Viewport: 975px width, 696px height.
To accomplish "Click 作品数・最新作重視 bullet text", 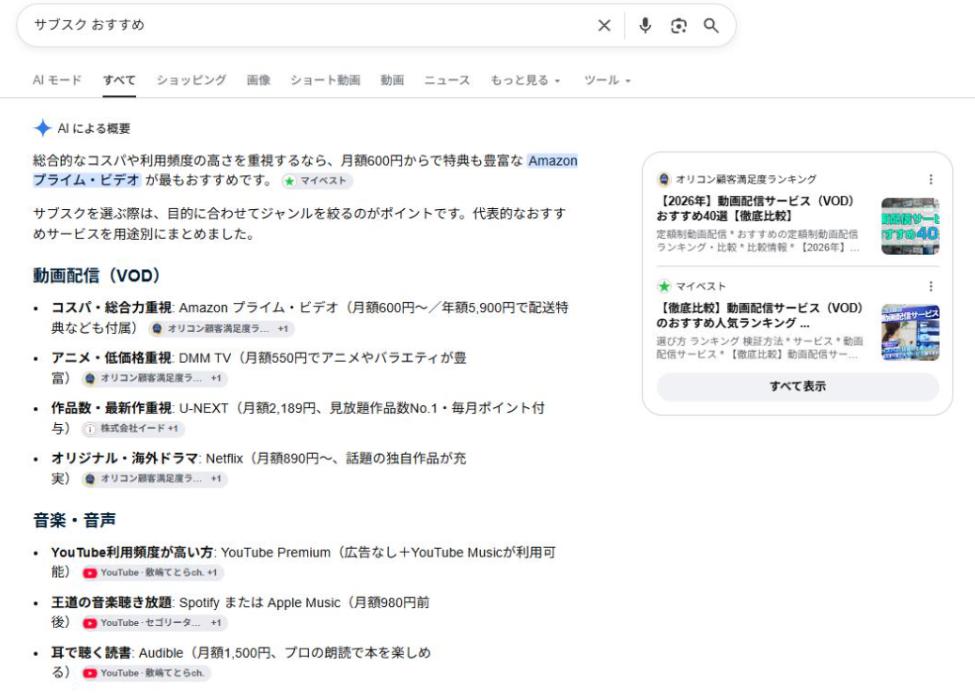I will pyautogui.click(x=111, y=408).
